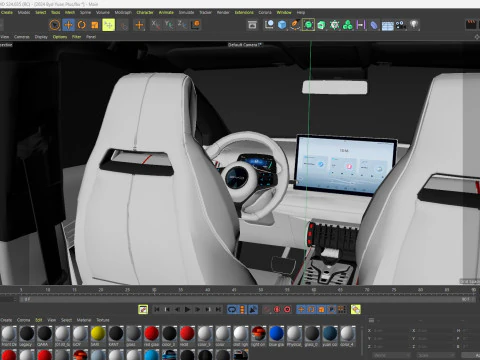The height and width of the screenshot is (360, 480).
Task: Activate the Move tool
Action: click(68, 25)
